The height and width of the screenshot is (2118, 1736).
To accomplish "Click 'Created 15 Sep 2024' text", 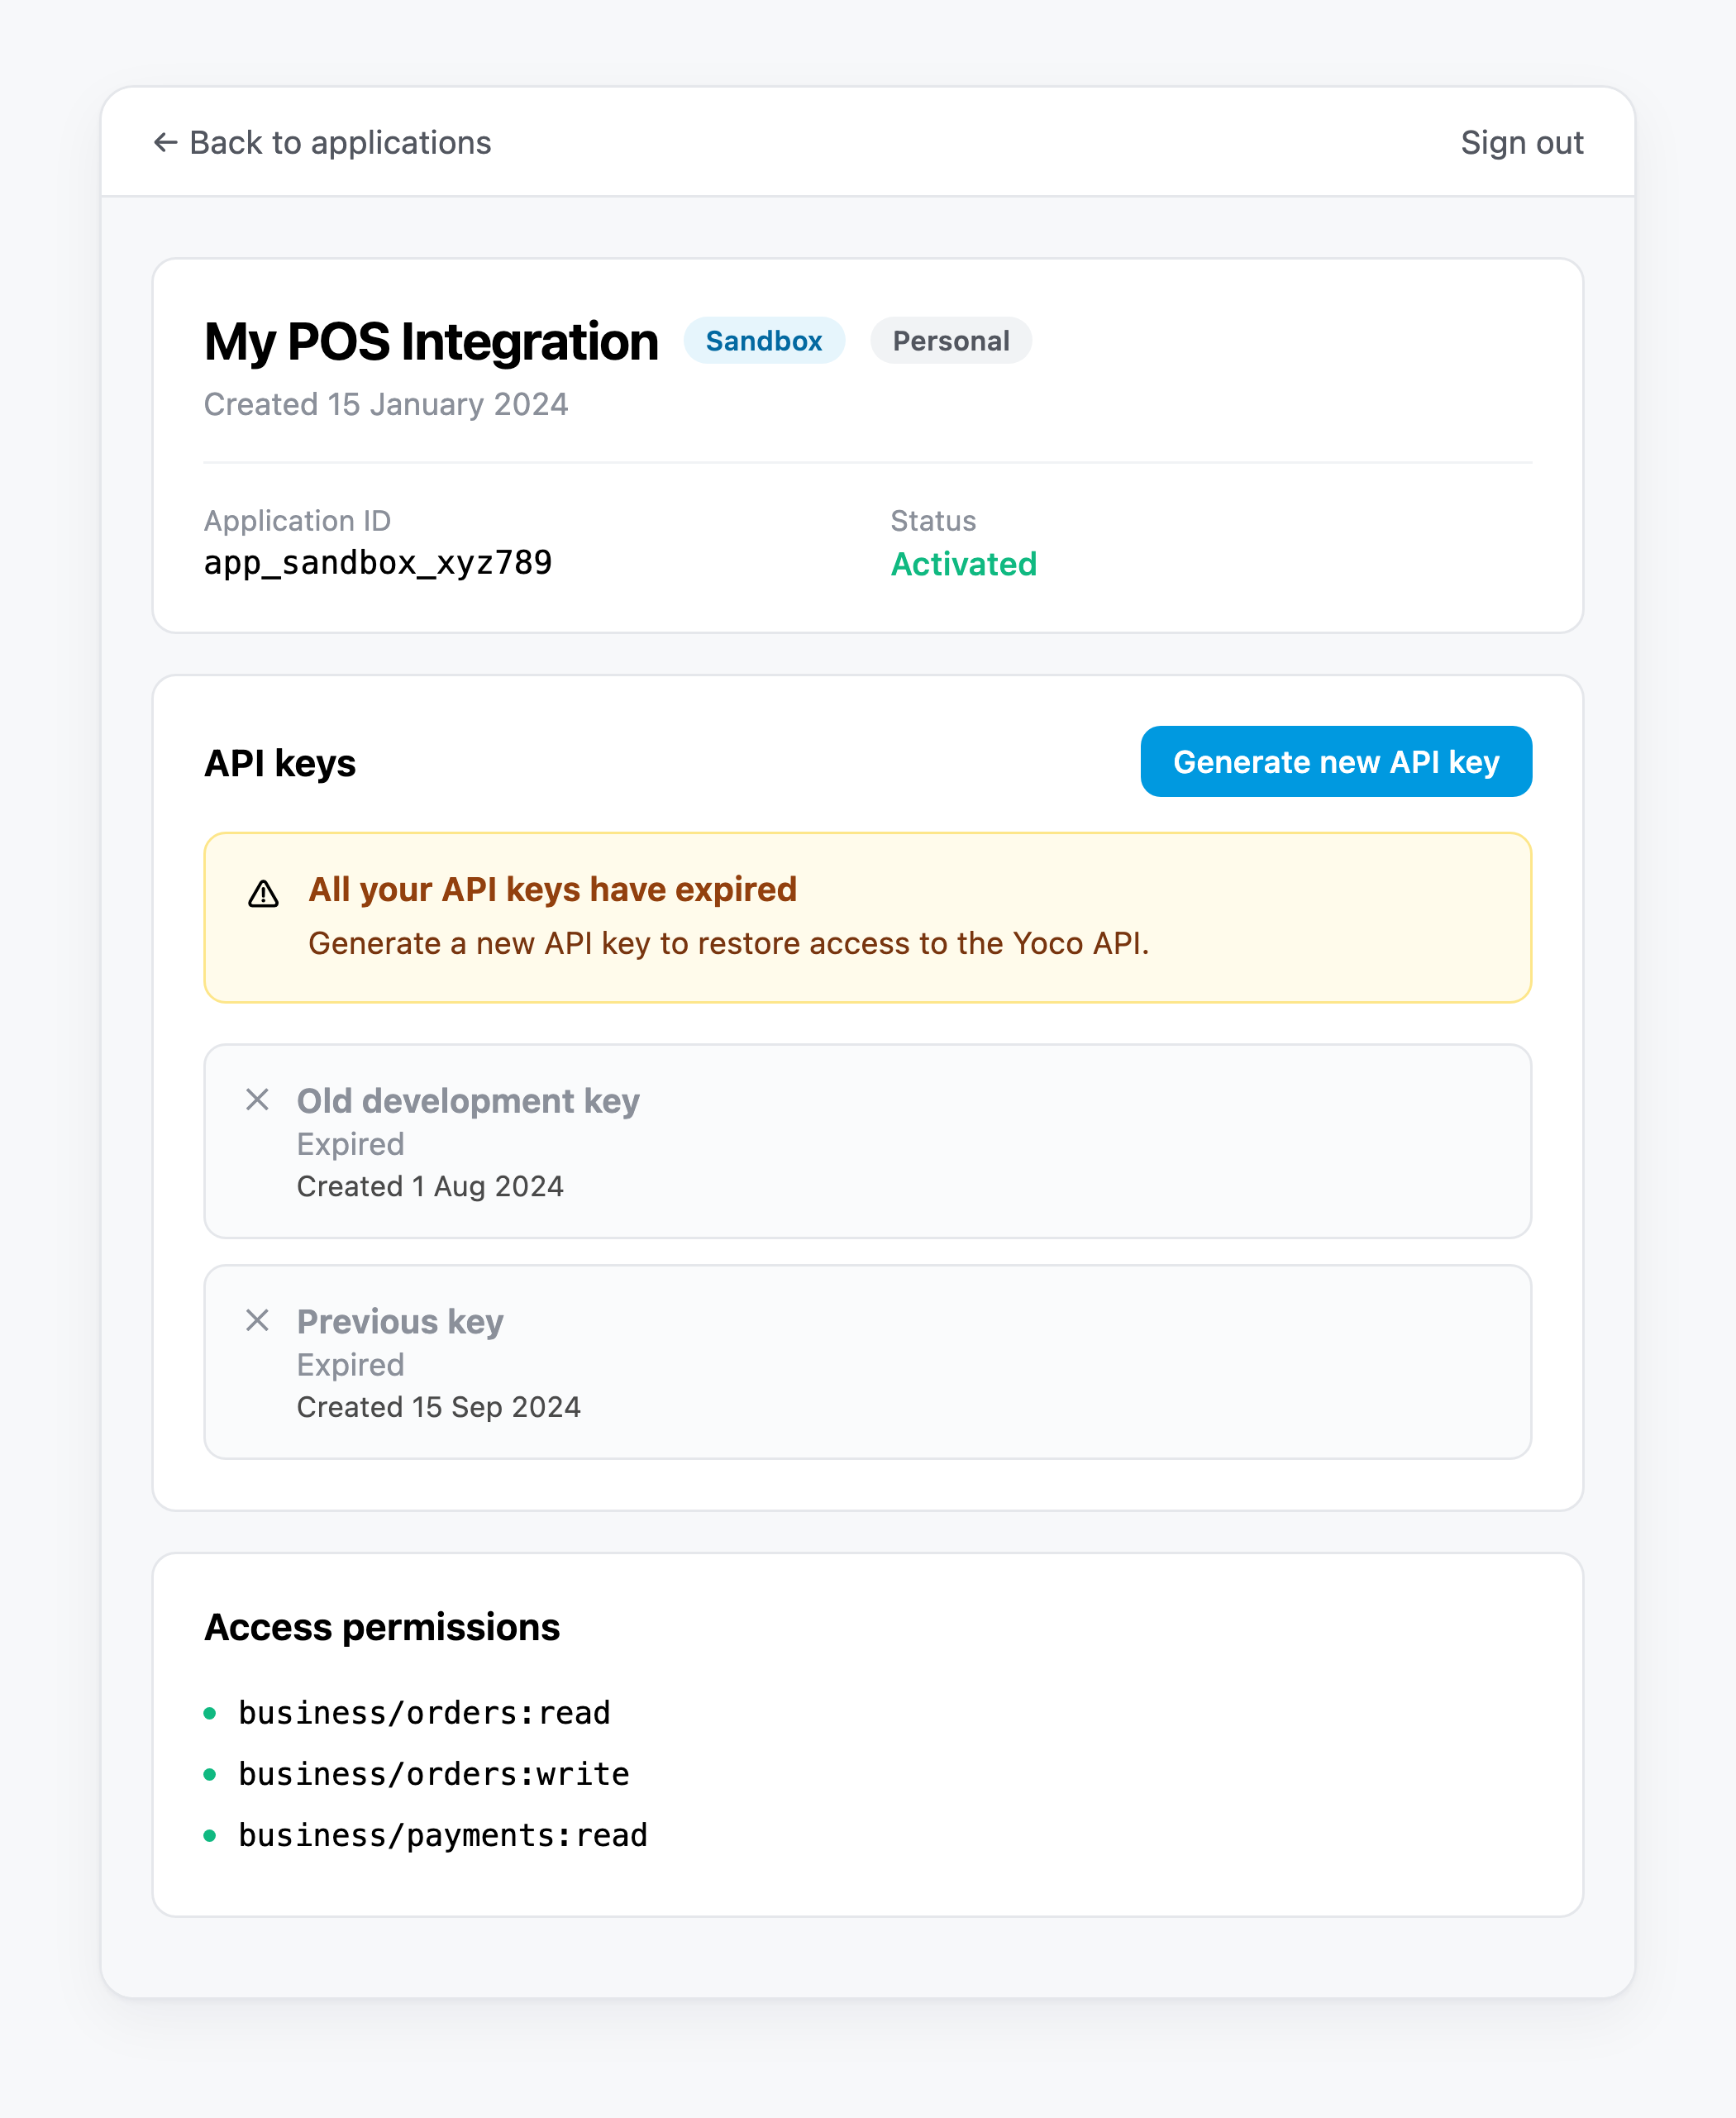I will pyautogui.click(x=439, y=1407).
